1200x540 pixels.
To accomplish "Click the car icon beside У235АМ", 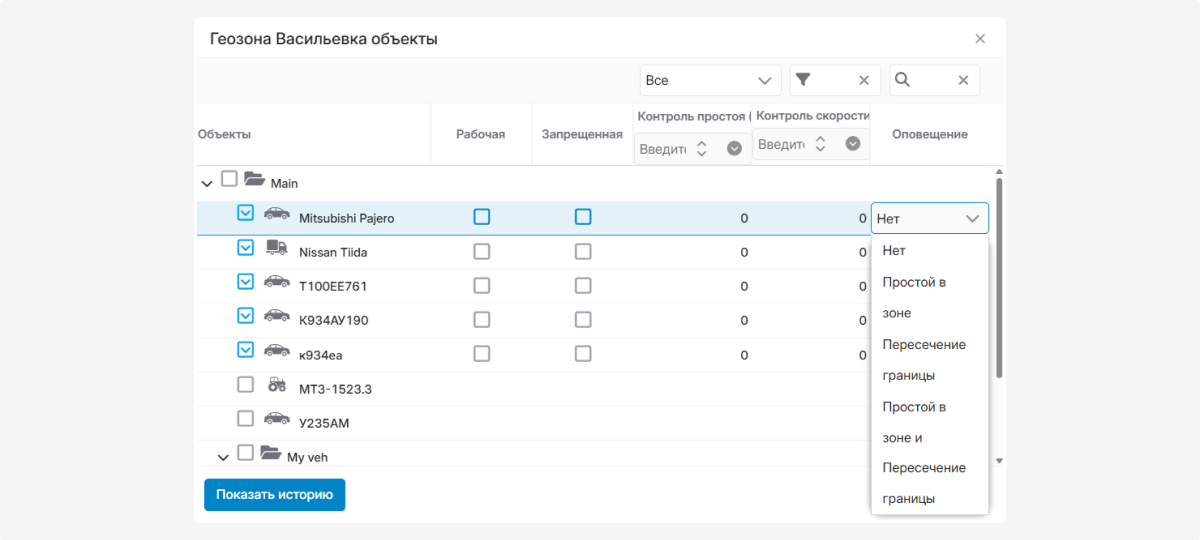I will (277, 420).
